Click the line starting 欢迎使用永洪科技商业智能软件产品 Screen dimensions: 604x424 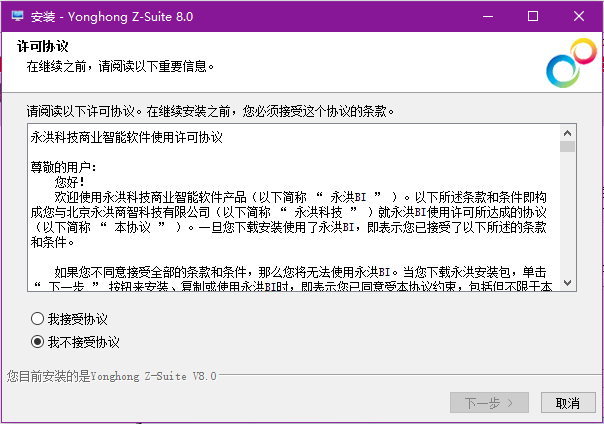[x=300, y=198]
